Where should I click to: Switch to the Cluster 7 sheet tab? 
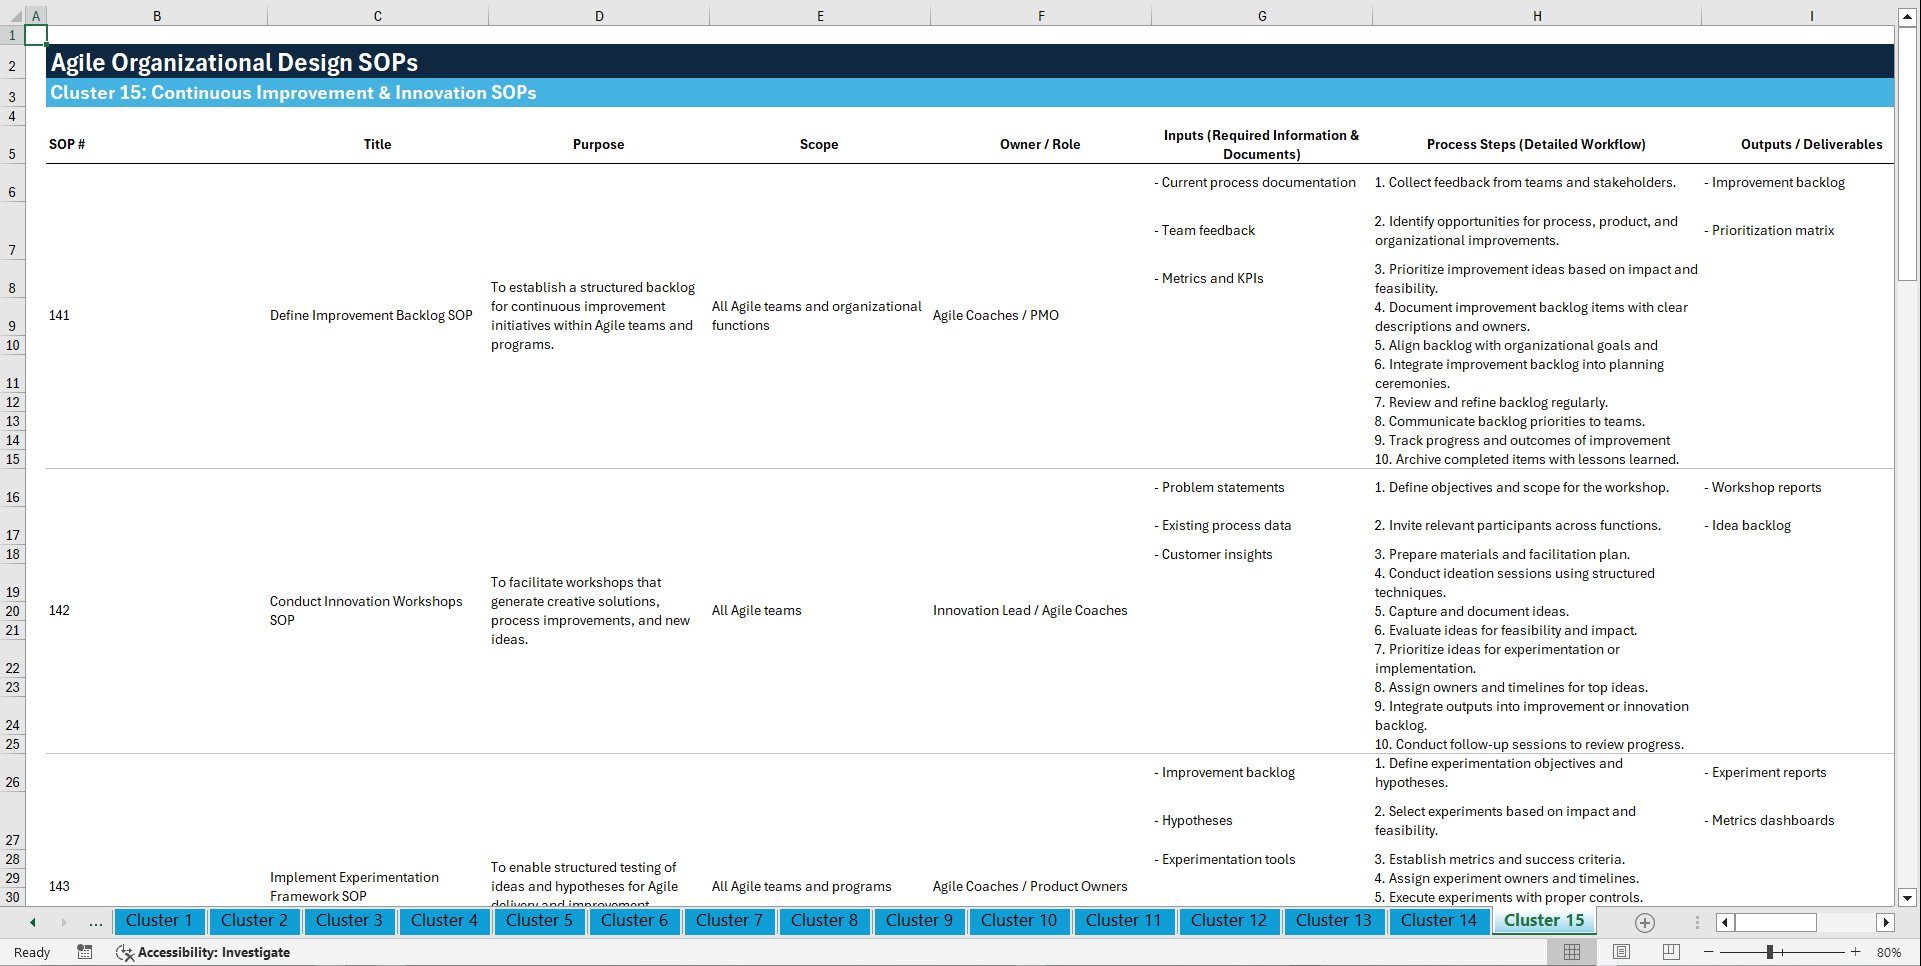pyautogui.click(x=729, y=921)
